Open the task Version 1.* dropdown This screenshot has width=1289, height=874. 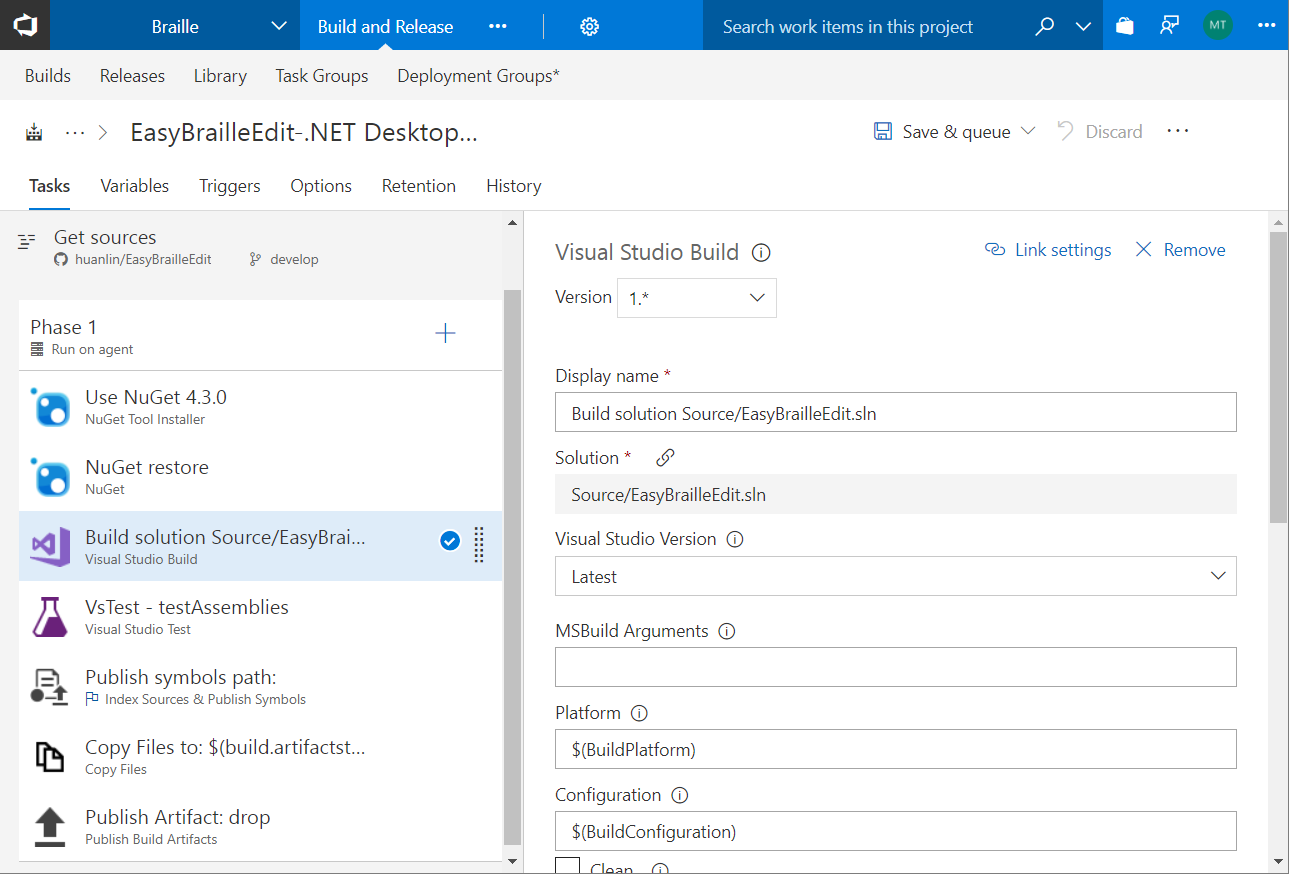(696, 298)
